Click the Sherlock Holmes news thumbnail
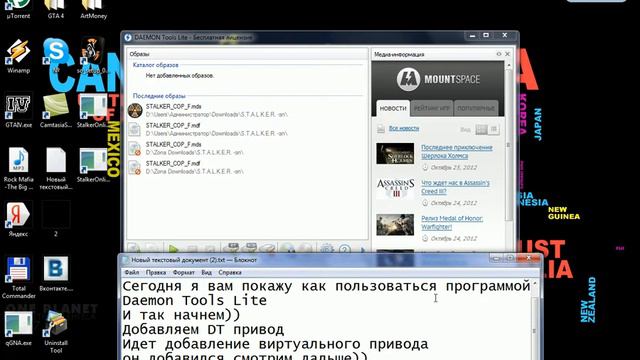Screen dimensions: 640x360 (x=395, y=153)
